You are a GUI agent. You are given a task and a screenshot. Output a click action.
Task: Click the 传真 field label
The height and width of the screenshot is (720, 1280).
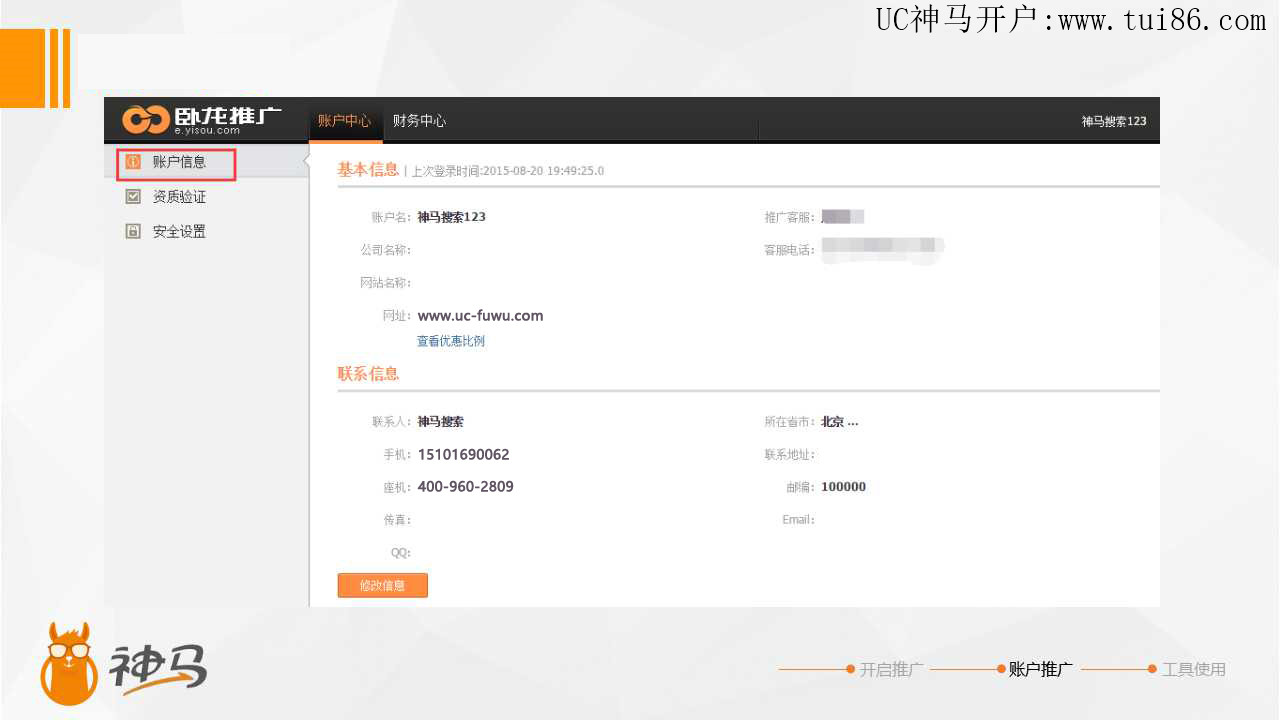[x=397, y=520]
